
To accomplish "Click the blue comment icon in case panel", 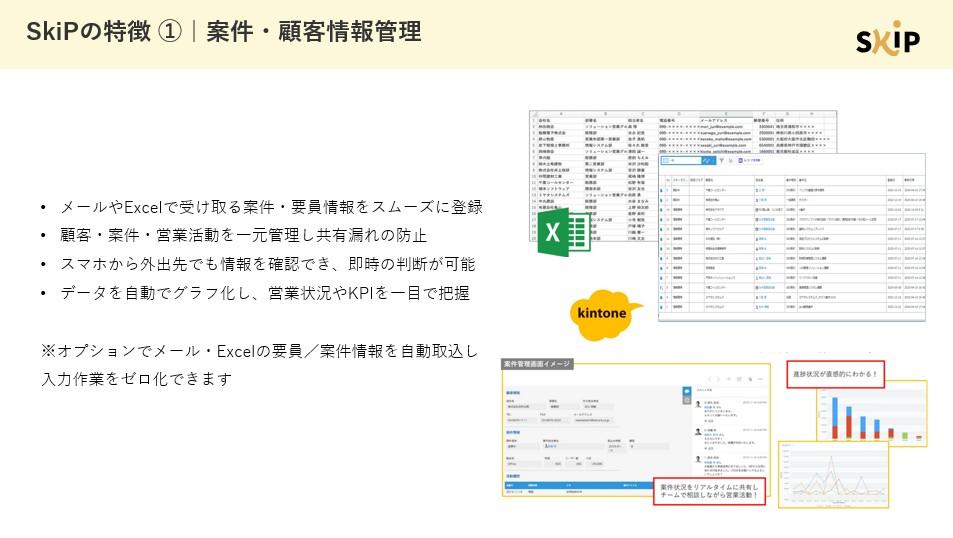I will point(687,392).
